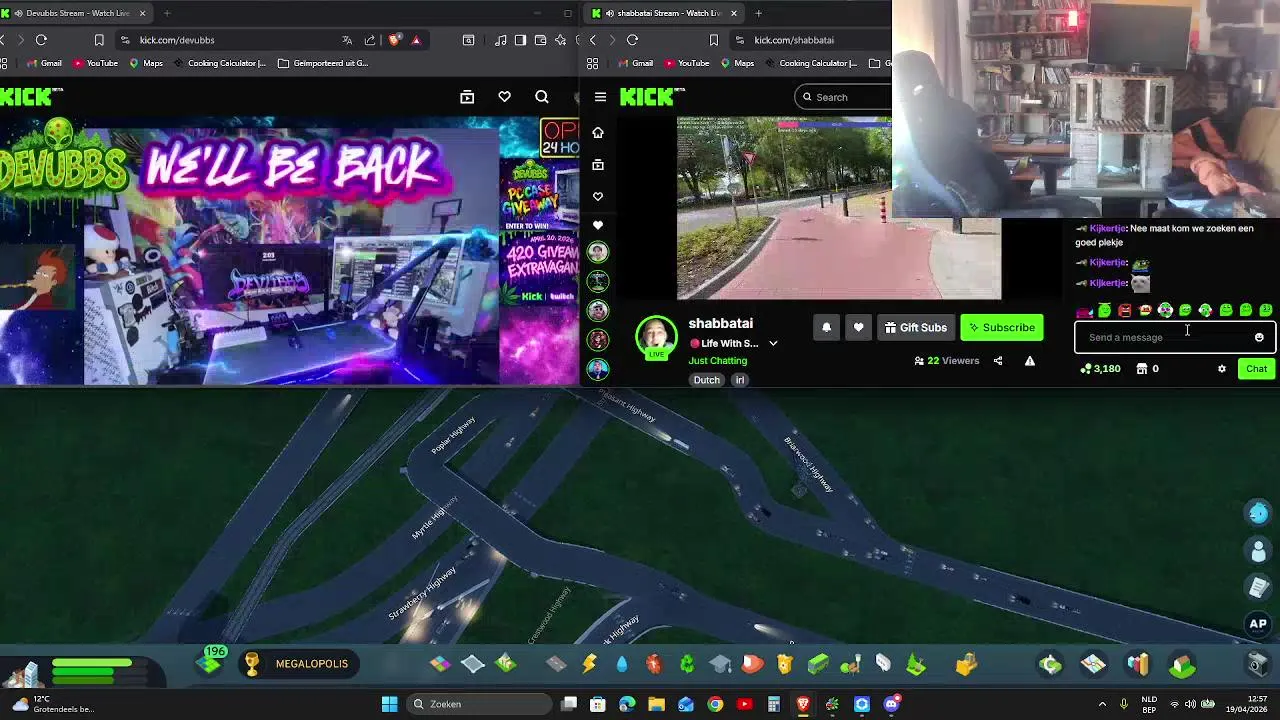Viewport: 1280px width, 720px height.
Task: Open Maps bookmark in devubbs window
Action: tap(145, 63)
